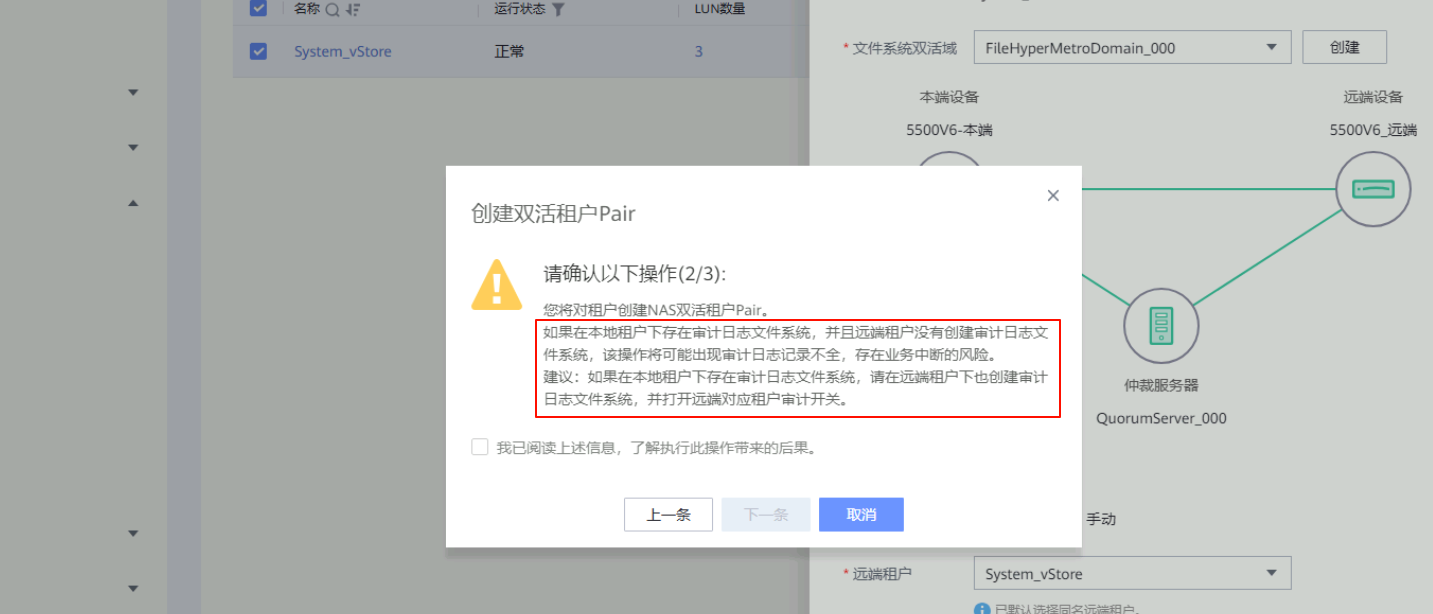Click the 创建 button beside domain dropdown
This screenshot has width=1433, height=614.
coord(1344,47)
